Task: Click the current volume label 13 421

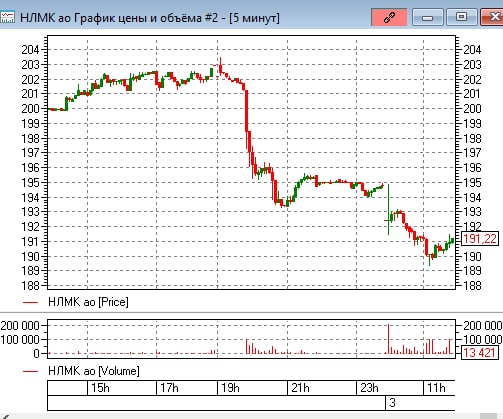Action: pos(480,352)
